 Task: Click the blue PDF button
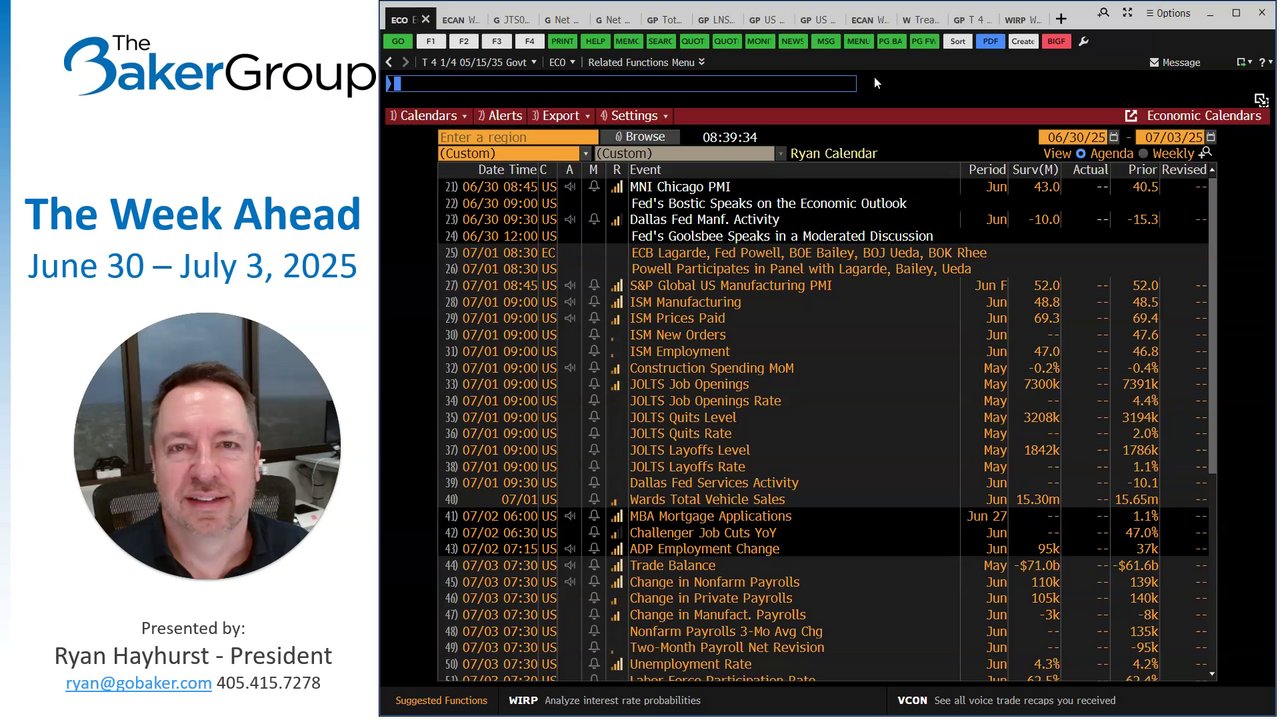pos(990,41)
